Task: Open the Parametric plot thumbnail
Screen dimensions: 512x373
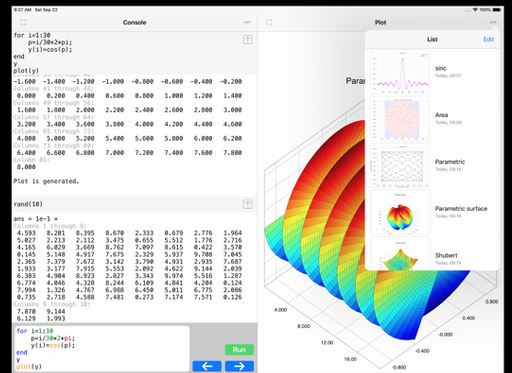Action: click(401, 167)
